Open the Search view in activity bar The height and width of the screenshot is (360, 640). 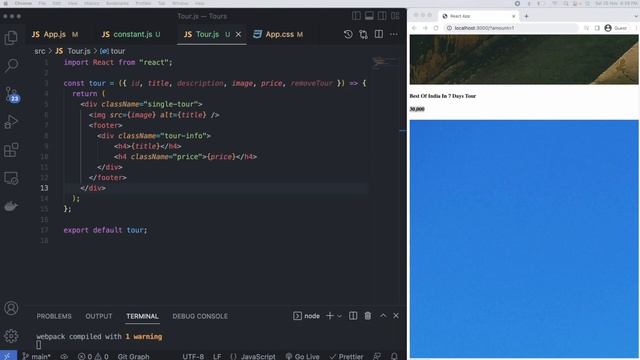pos(11,65)
